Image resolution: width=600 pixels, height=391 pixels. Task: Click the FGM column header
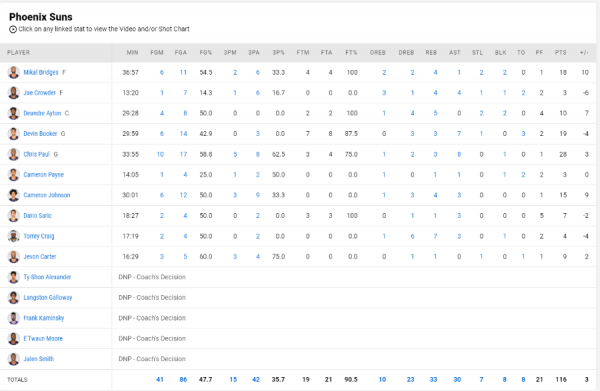157,52
